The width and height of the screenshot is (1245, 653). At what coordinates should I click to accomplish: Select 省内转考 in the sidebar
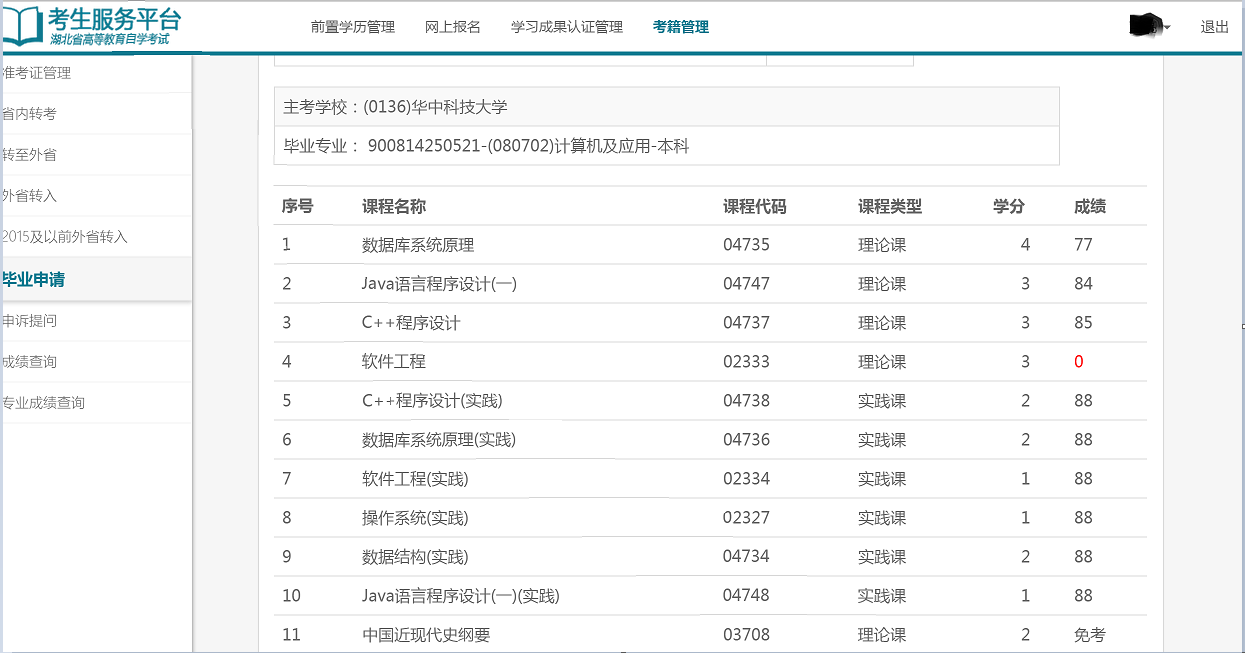coord(30,114)
